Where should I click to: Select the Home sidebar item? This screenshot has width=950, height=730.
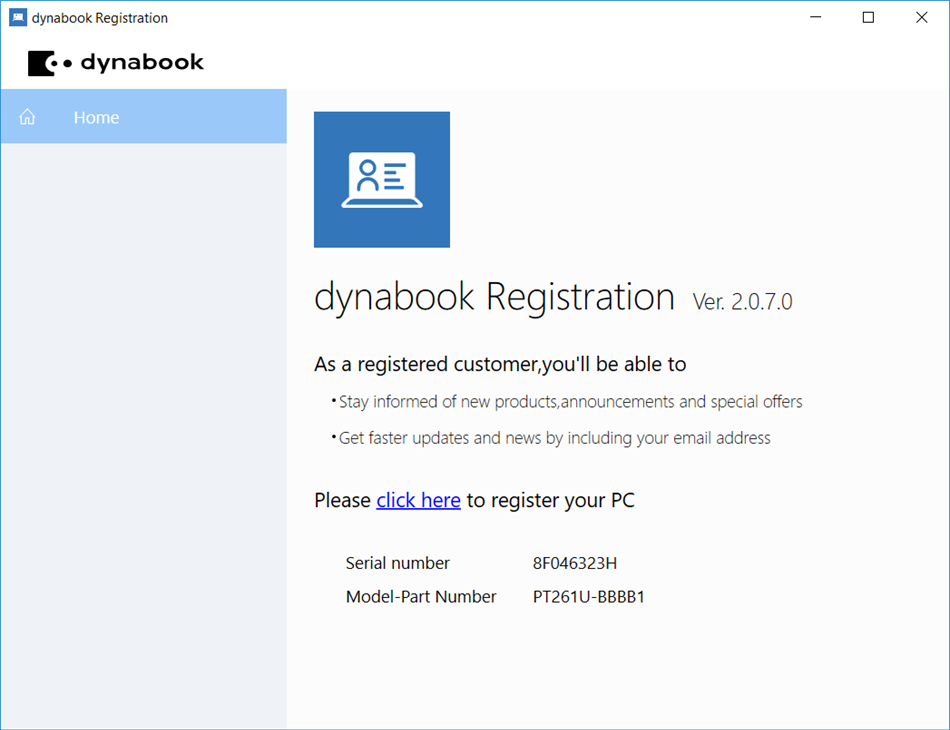[144, 116]
